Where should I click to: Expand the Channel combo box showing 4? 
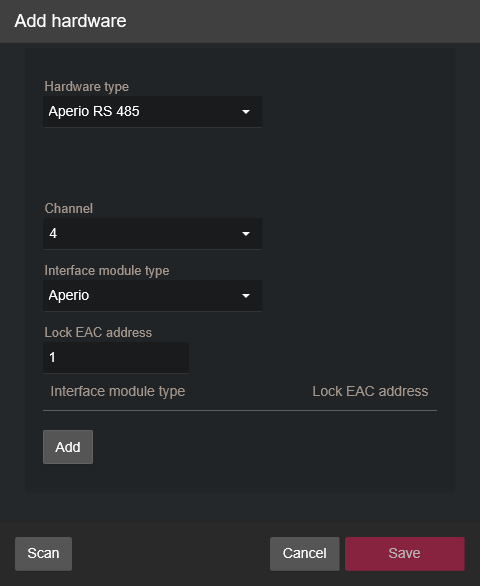coord(153,234)
